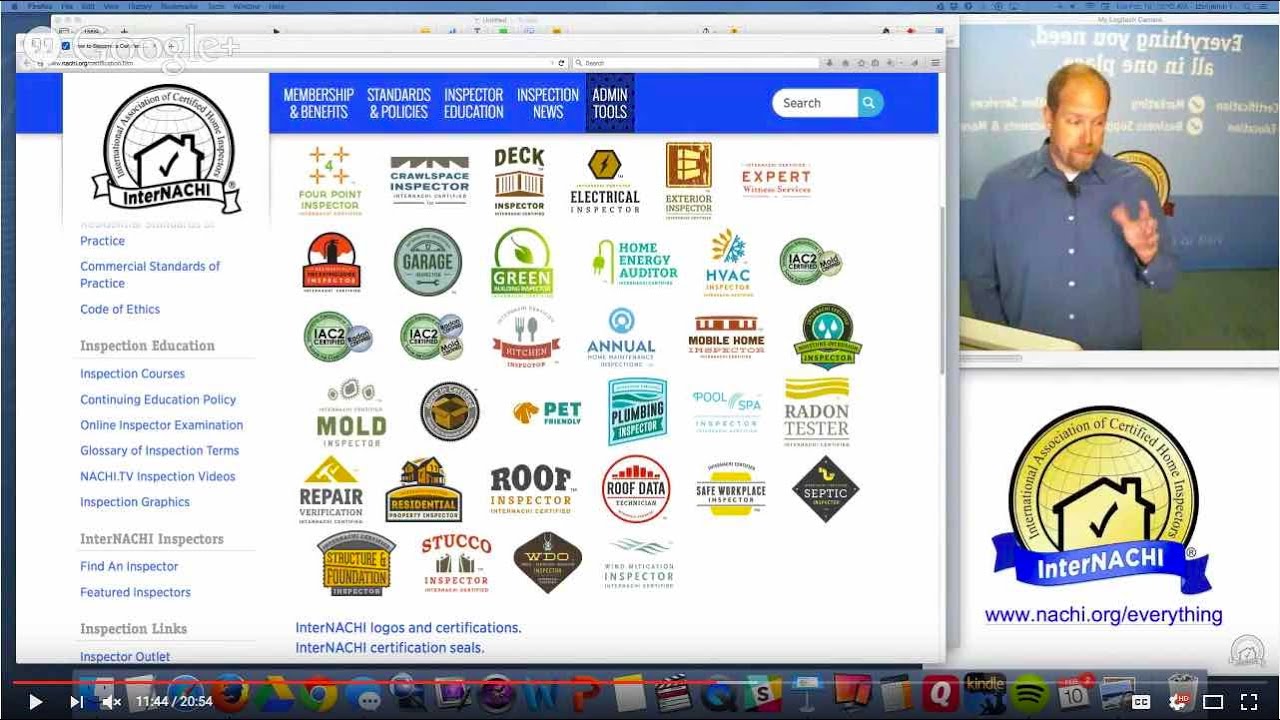The width and height of the screenshot is (1280, 720).
Task: Choose the Exterior Inspector logo
Action: [688, 180]
